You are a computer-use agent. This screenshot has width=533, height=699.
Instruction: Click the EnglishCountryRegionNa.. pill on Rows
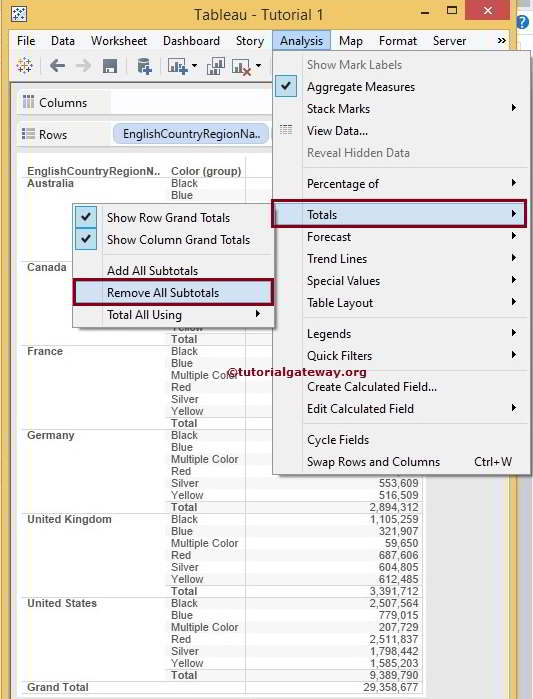coord(191,134)
